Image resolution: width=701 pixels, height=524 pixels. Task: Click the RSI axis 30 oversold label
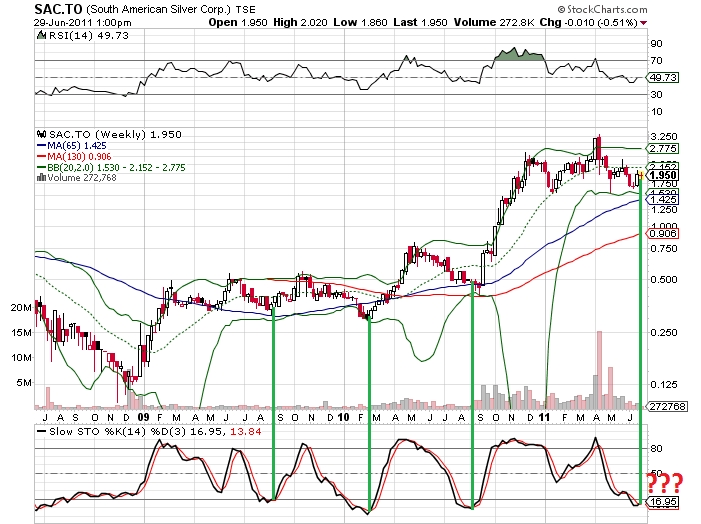pos(656,94)
